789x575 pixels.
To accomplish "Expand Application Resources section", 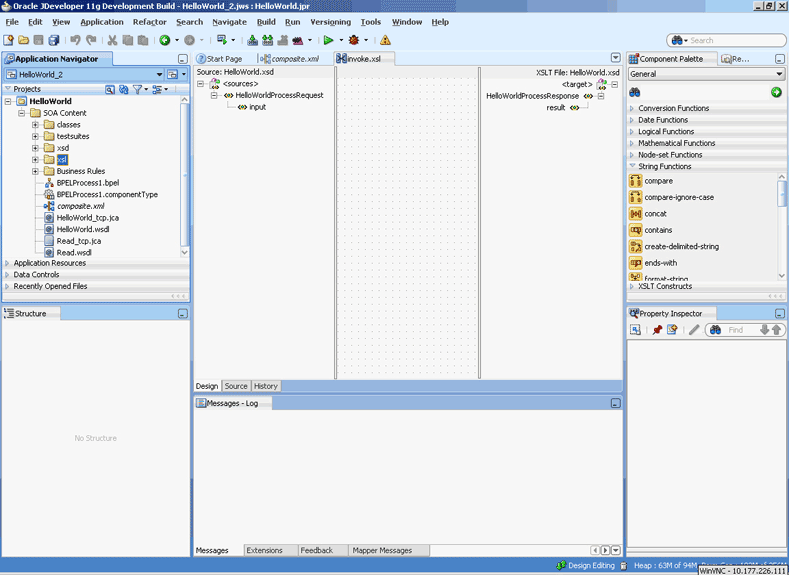I will [7, 263].
